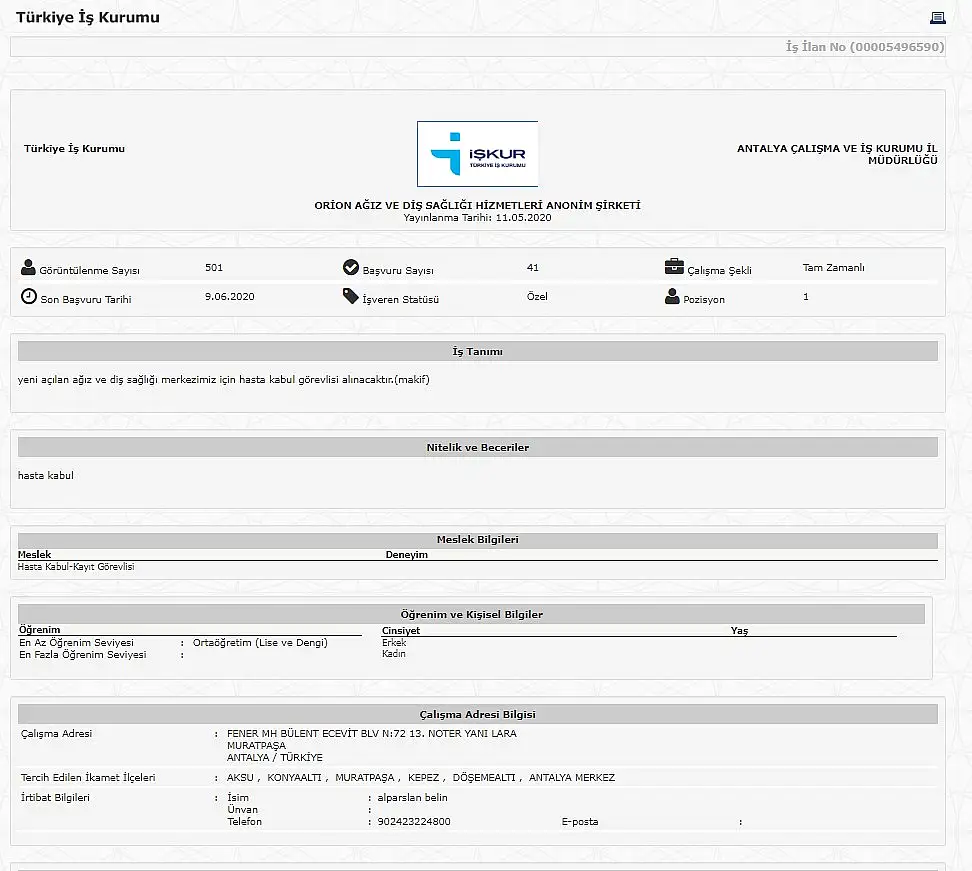Click the Türkiye İş Kurumu page title

point(87,17)
